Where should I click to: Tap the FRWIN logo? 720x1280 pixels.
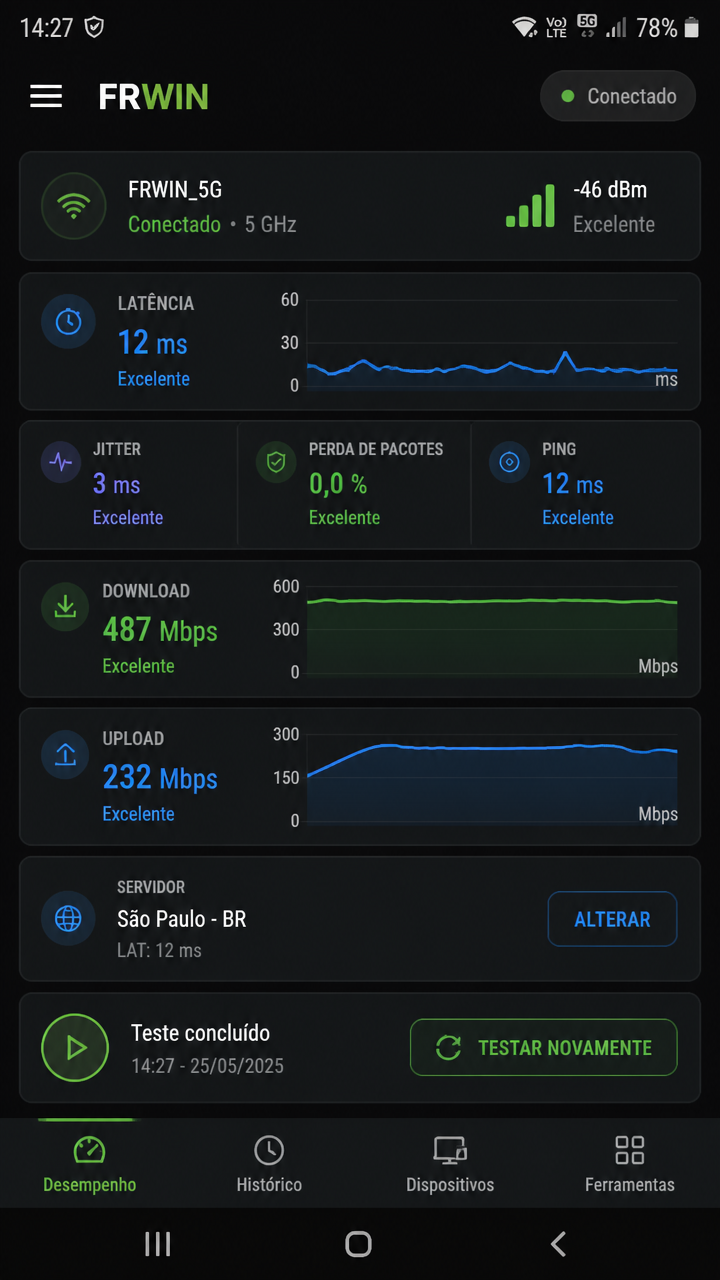(x=153, y=96)
